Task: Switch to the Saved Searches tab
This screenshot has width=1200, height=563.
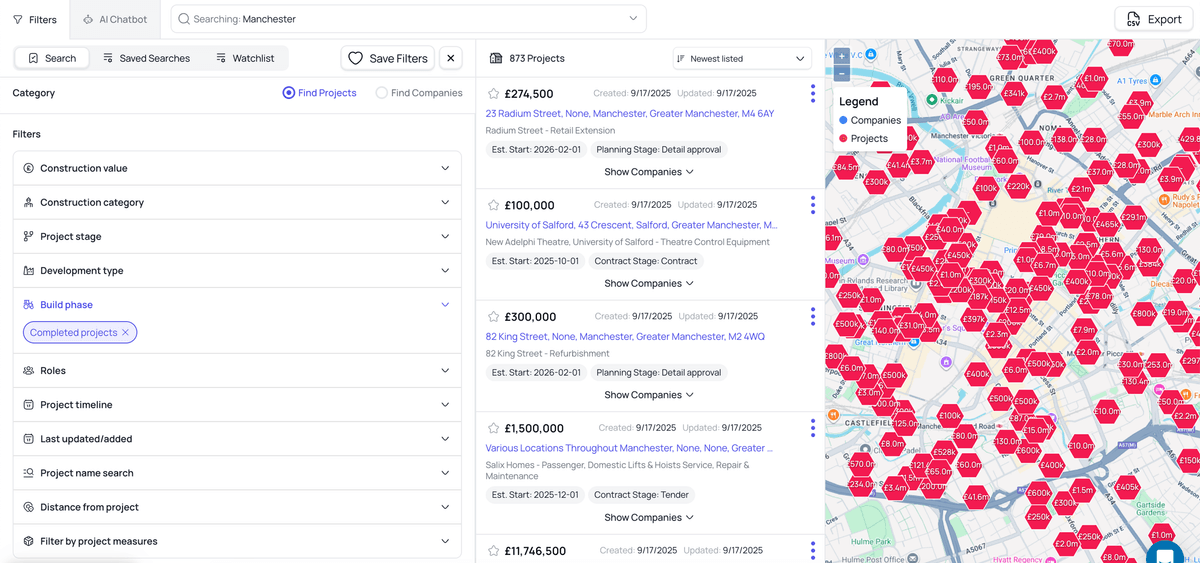Action: 146,58
